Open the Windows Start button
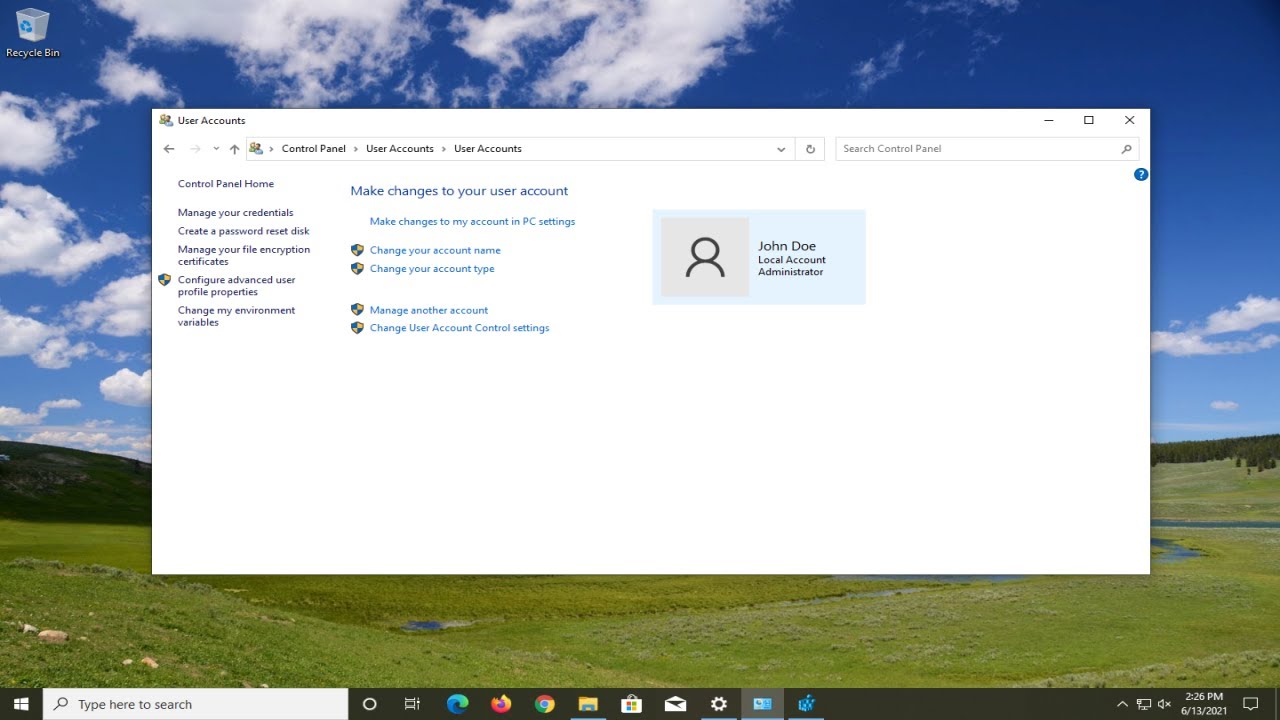1280x720 pixels. [21, 704]
